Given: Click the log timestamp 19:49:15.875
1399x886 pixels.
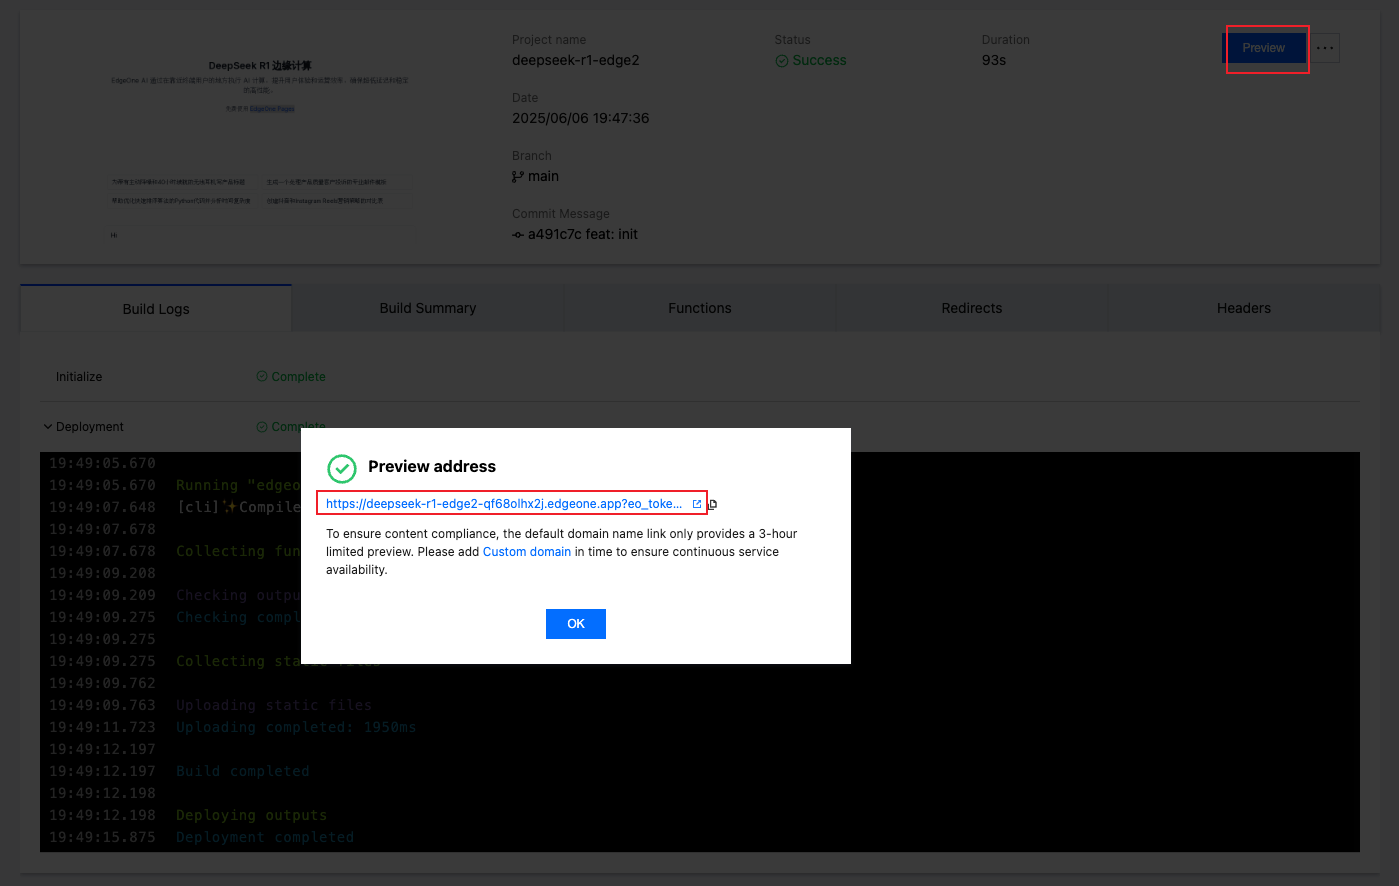Looking at the screenshot, I should [x=102, y=838].
